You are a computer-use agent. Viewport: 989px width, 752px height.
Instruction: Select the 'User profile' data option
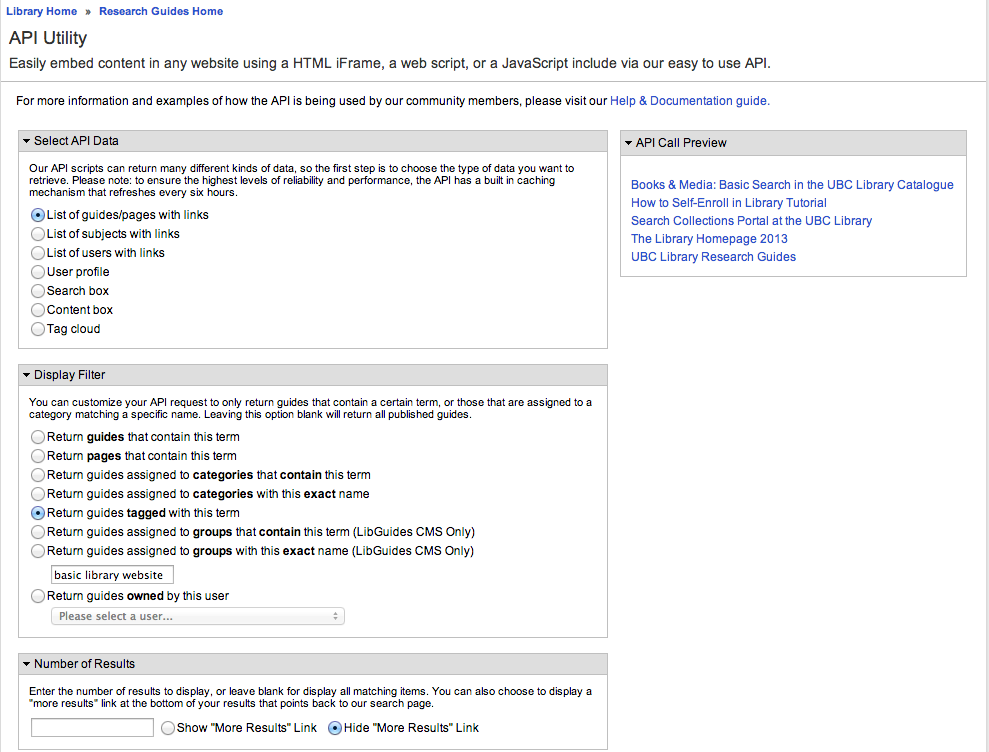click(38, 272)
